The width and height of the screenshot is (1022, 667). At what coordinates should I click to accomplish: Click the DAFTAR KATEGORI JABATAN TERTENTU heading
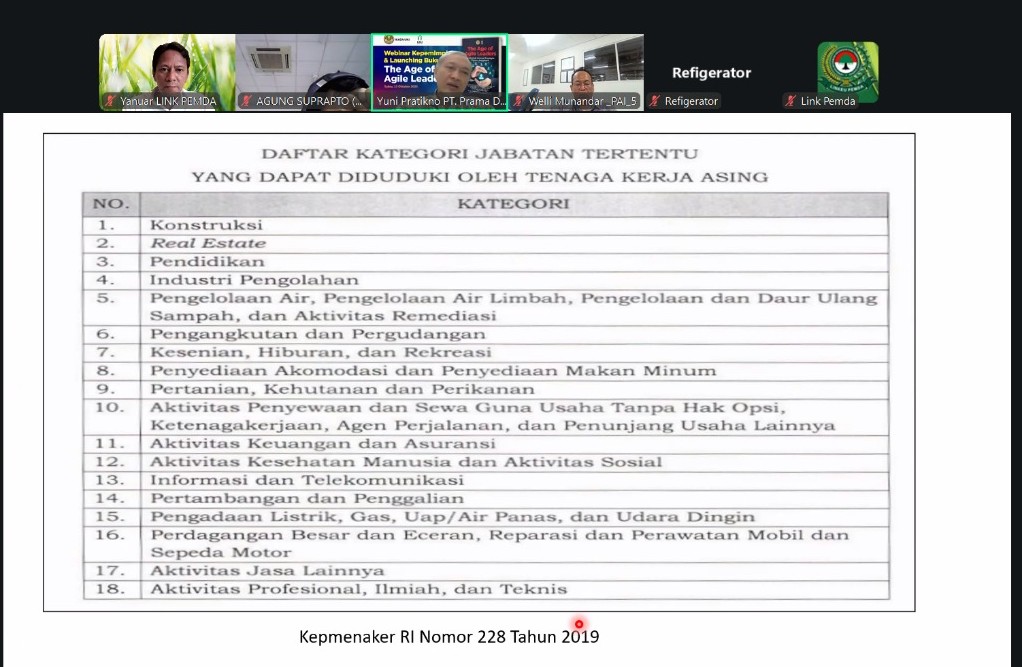(x=479, y=154)
